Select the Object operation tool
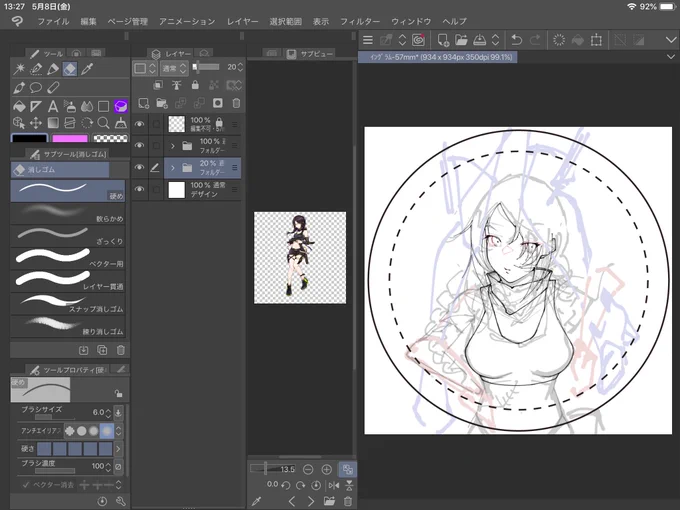 click(x=19, y=123)
